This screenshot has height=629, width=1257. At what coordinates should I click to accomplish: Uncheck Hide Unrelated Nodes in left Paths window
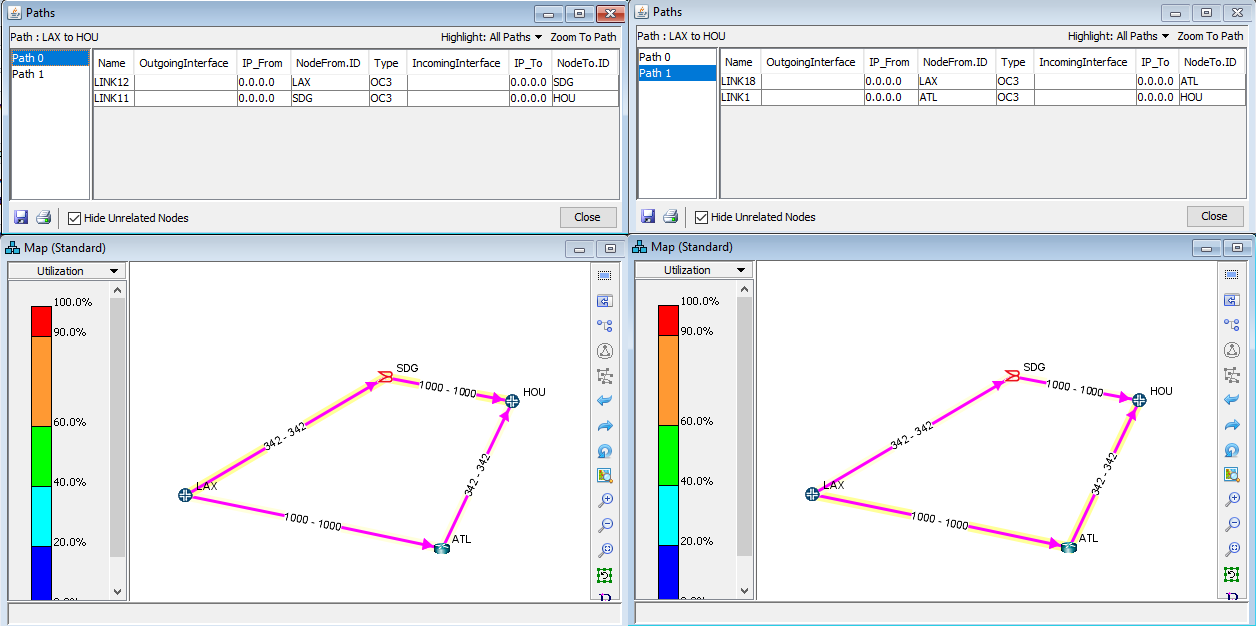pos(74,218)
